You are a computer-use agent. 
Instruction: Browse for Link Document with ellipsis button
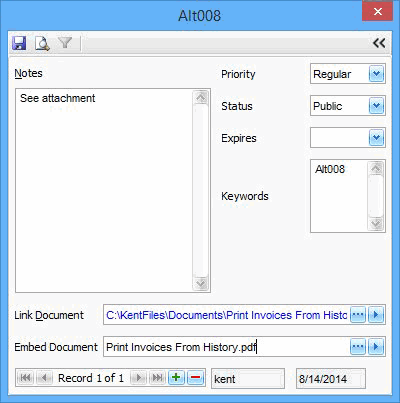click(358, 314)
